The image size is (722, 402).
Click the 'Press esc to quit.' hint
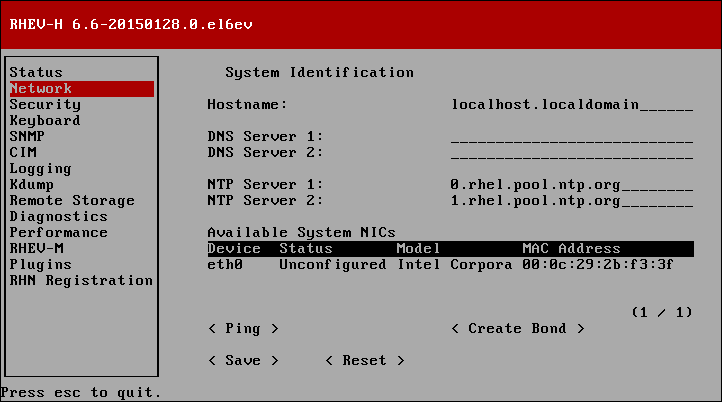(81, 393)
